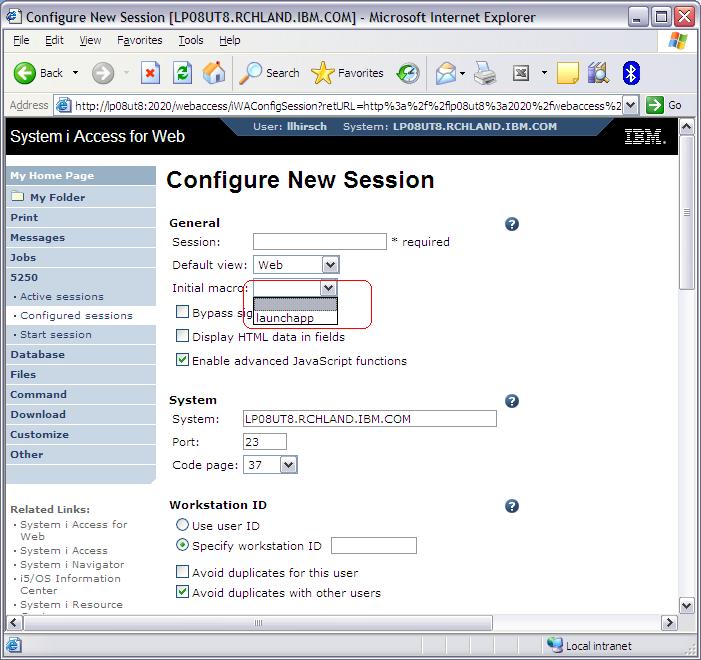Click the vertical scrollbar thumb

click(686, 212)
